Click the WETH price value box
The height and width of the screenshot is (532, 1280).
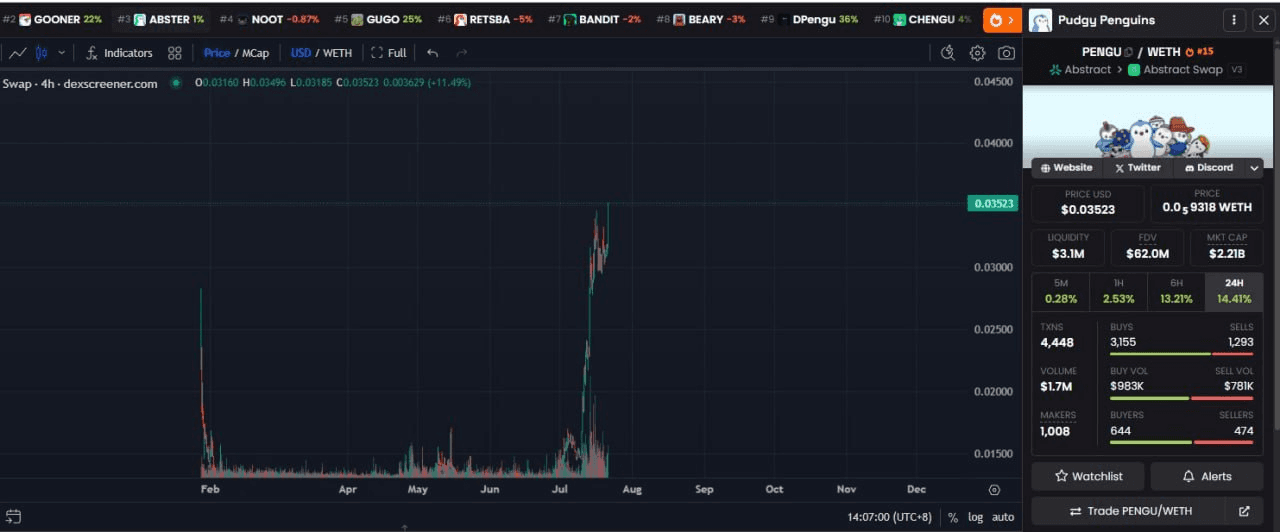tap(1207, 203)
